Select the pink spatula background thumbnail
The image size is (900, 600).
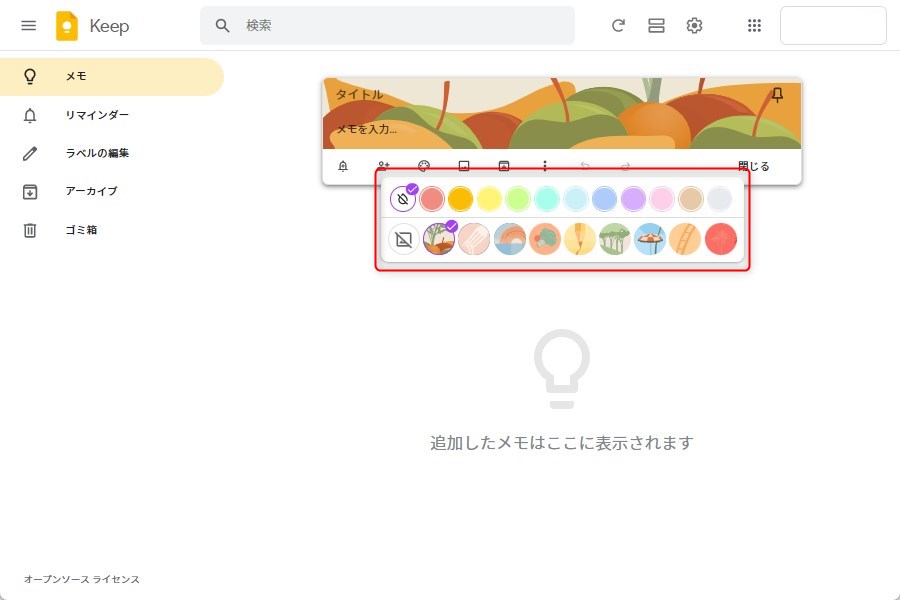point(474,239)
